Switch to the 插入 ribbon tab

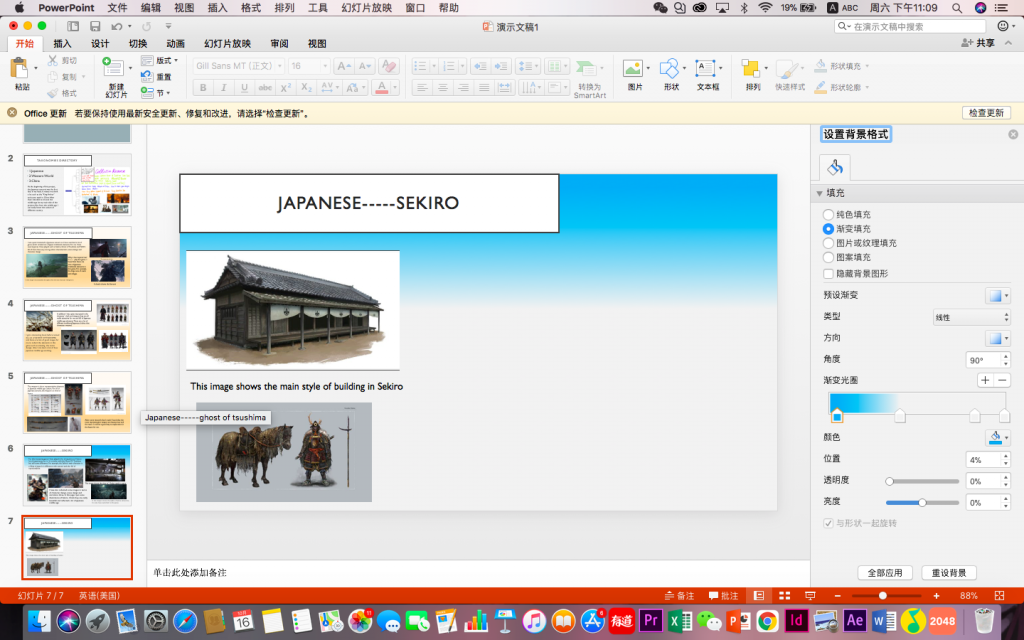pos(62,43)
